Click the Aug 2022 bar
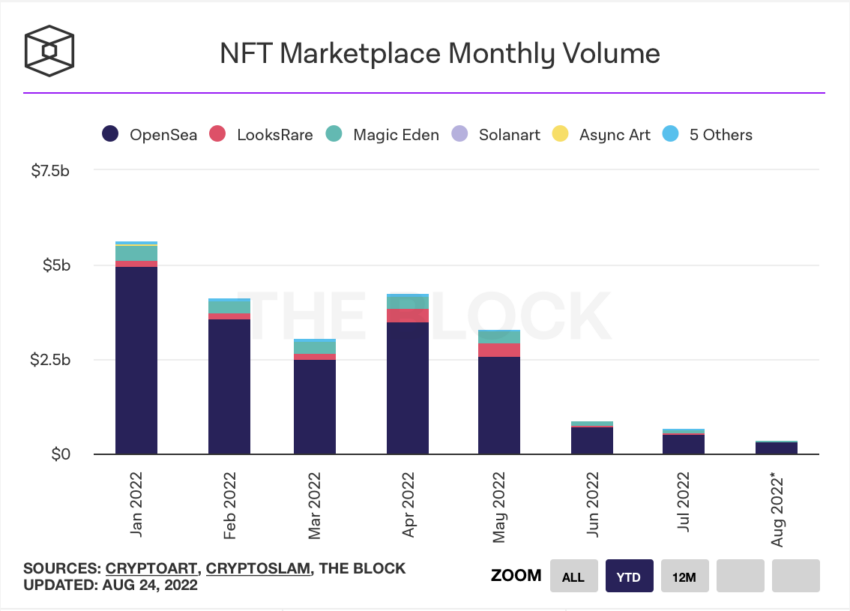Image resolution: width=850 pixels, height=611 pixels. 777,447
